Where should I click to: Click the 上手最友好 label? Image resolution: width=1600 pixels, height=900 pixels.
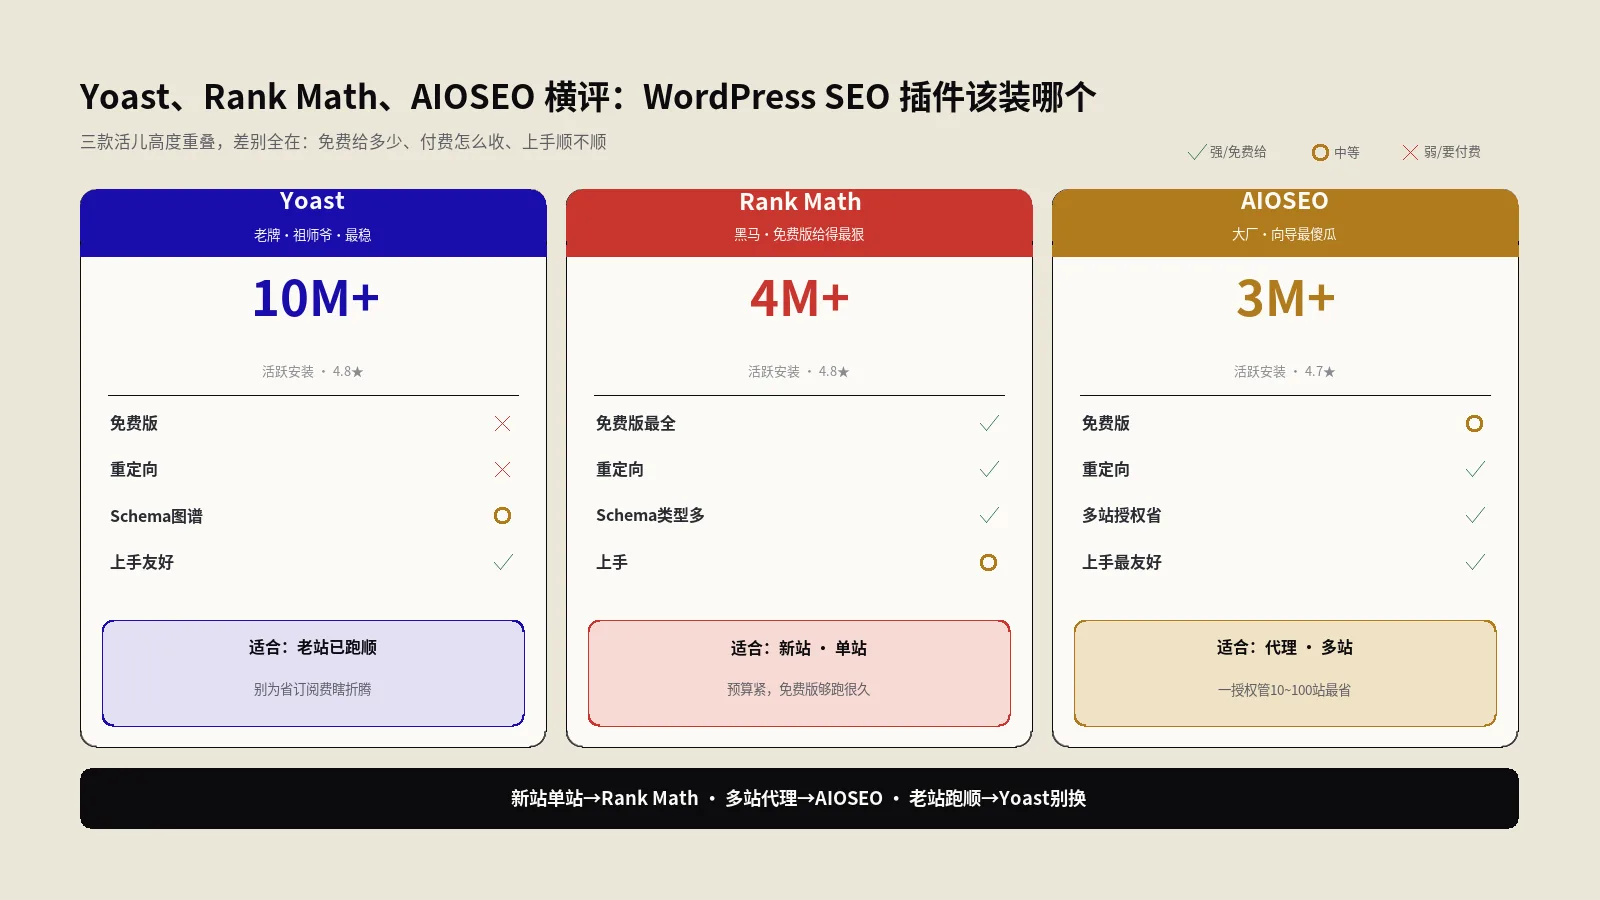pyautogui.click(x=1122, y=562)
